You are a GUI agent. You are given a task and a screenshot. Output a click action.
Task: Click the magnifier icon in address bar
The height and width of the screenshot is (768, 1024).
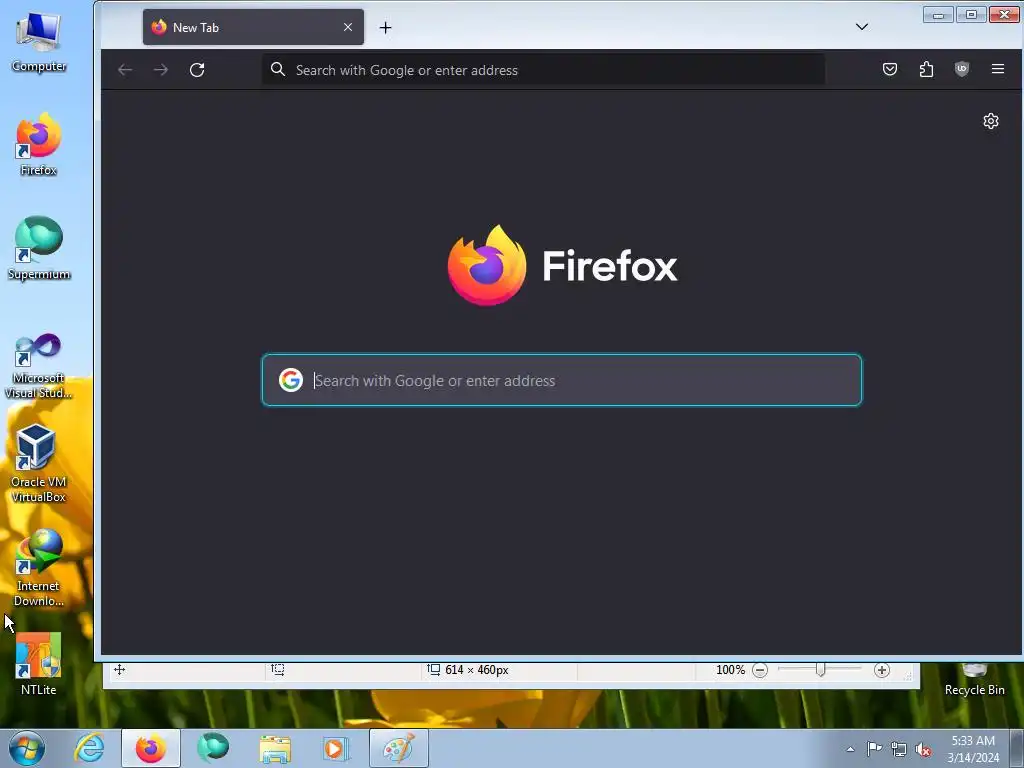278,69
